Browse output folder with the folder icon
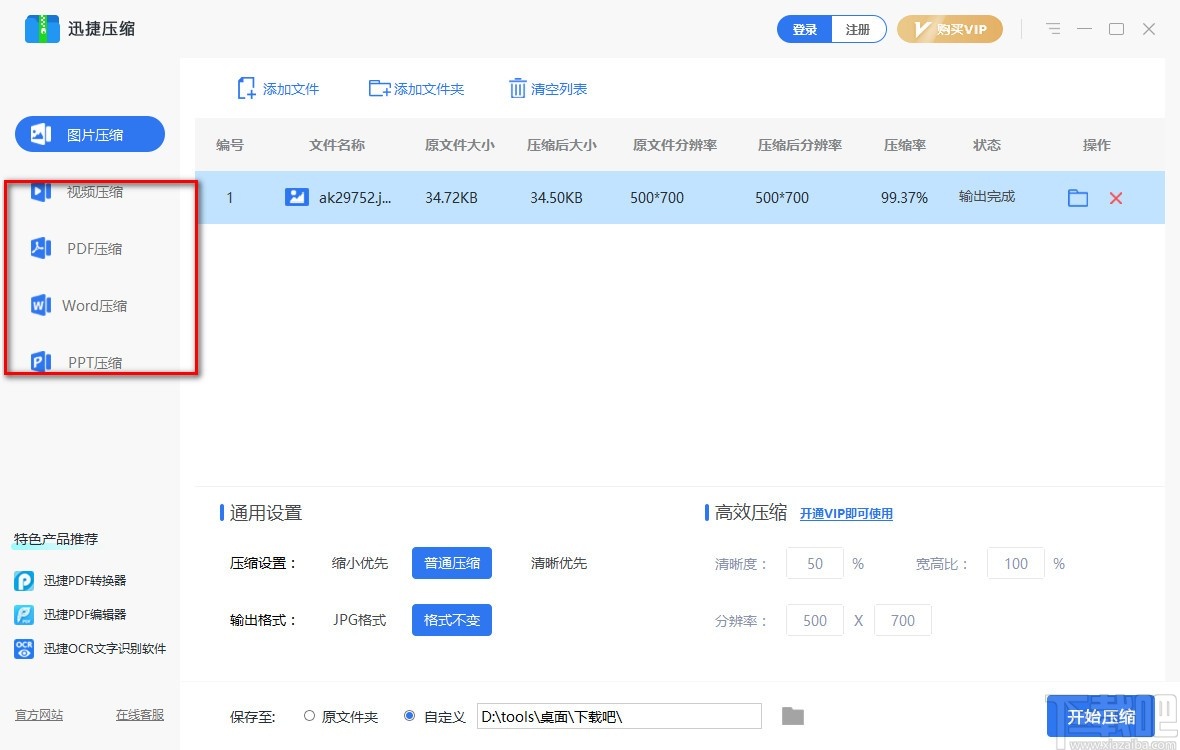 click(792, 715)
